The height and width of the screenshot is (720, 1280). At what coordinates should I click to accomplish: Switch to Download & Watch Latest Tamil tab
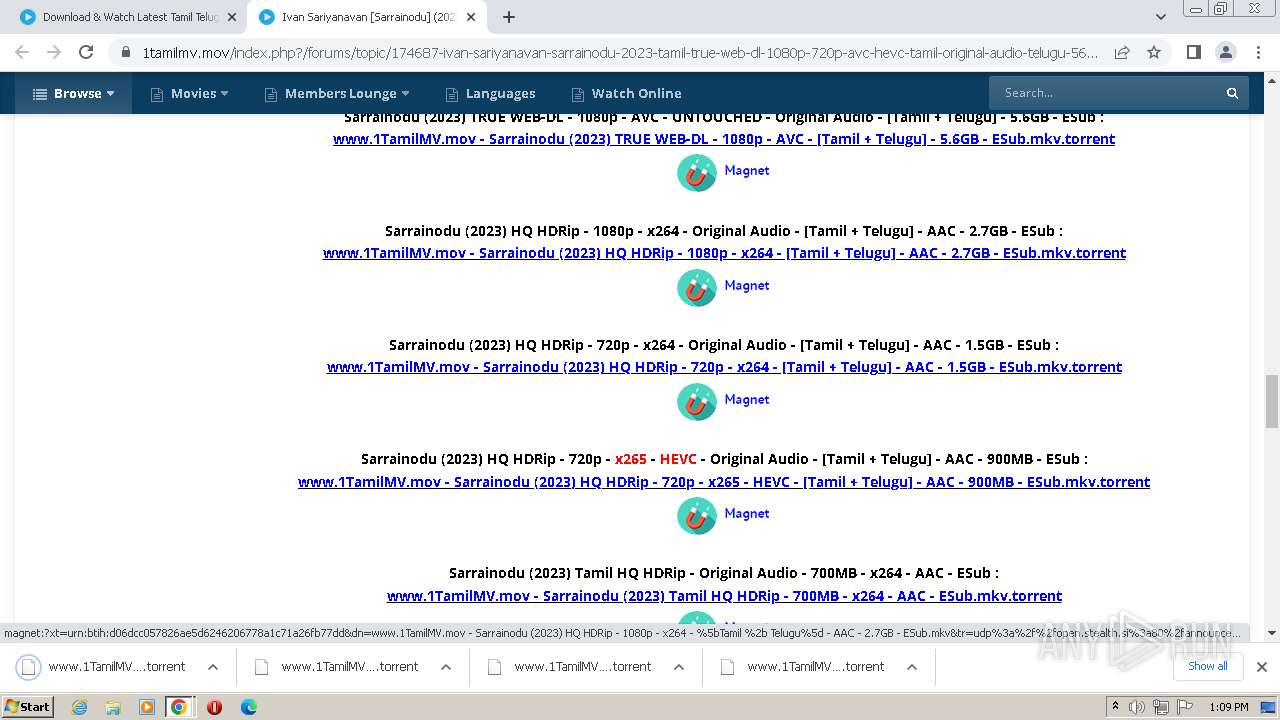point(130,17)
